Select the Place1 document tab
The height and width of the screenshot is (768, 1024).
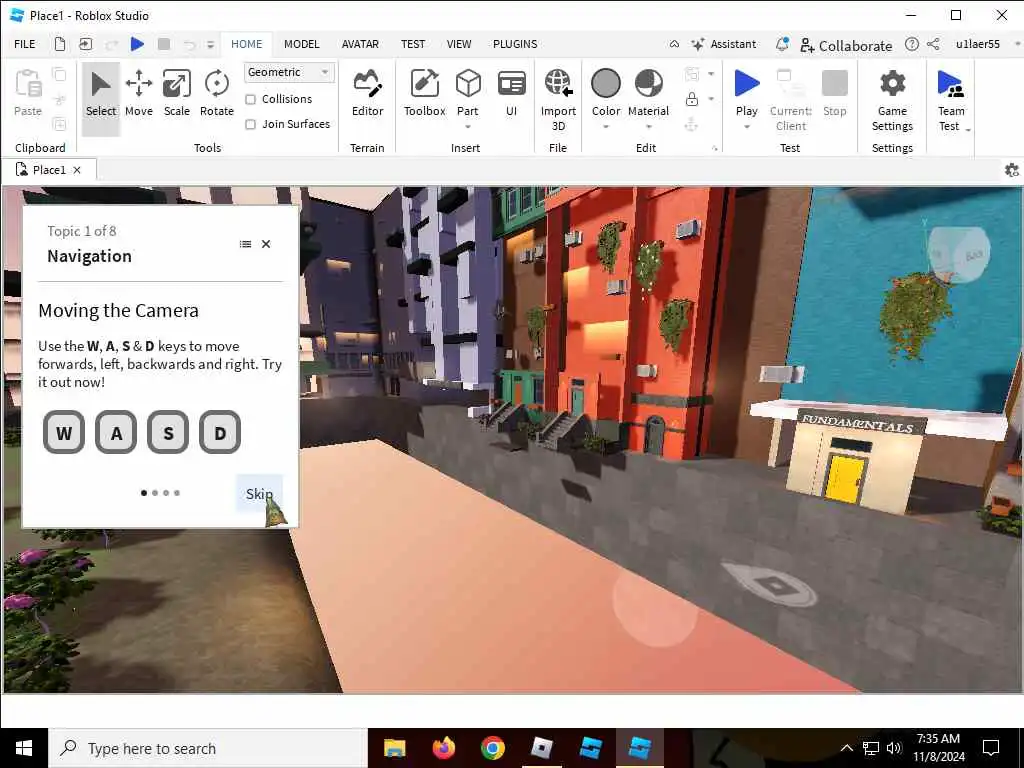click(x=49, y=170)
